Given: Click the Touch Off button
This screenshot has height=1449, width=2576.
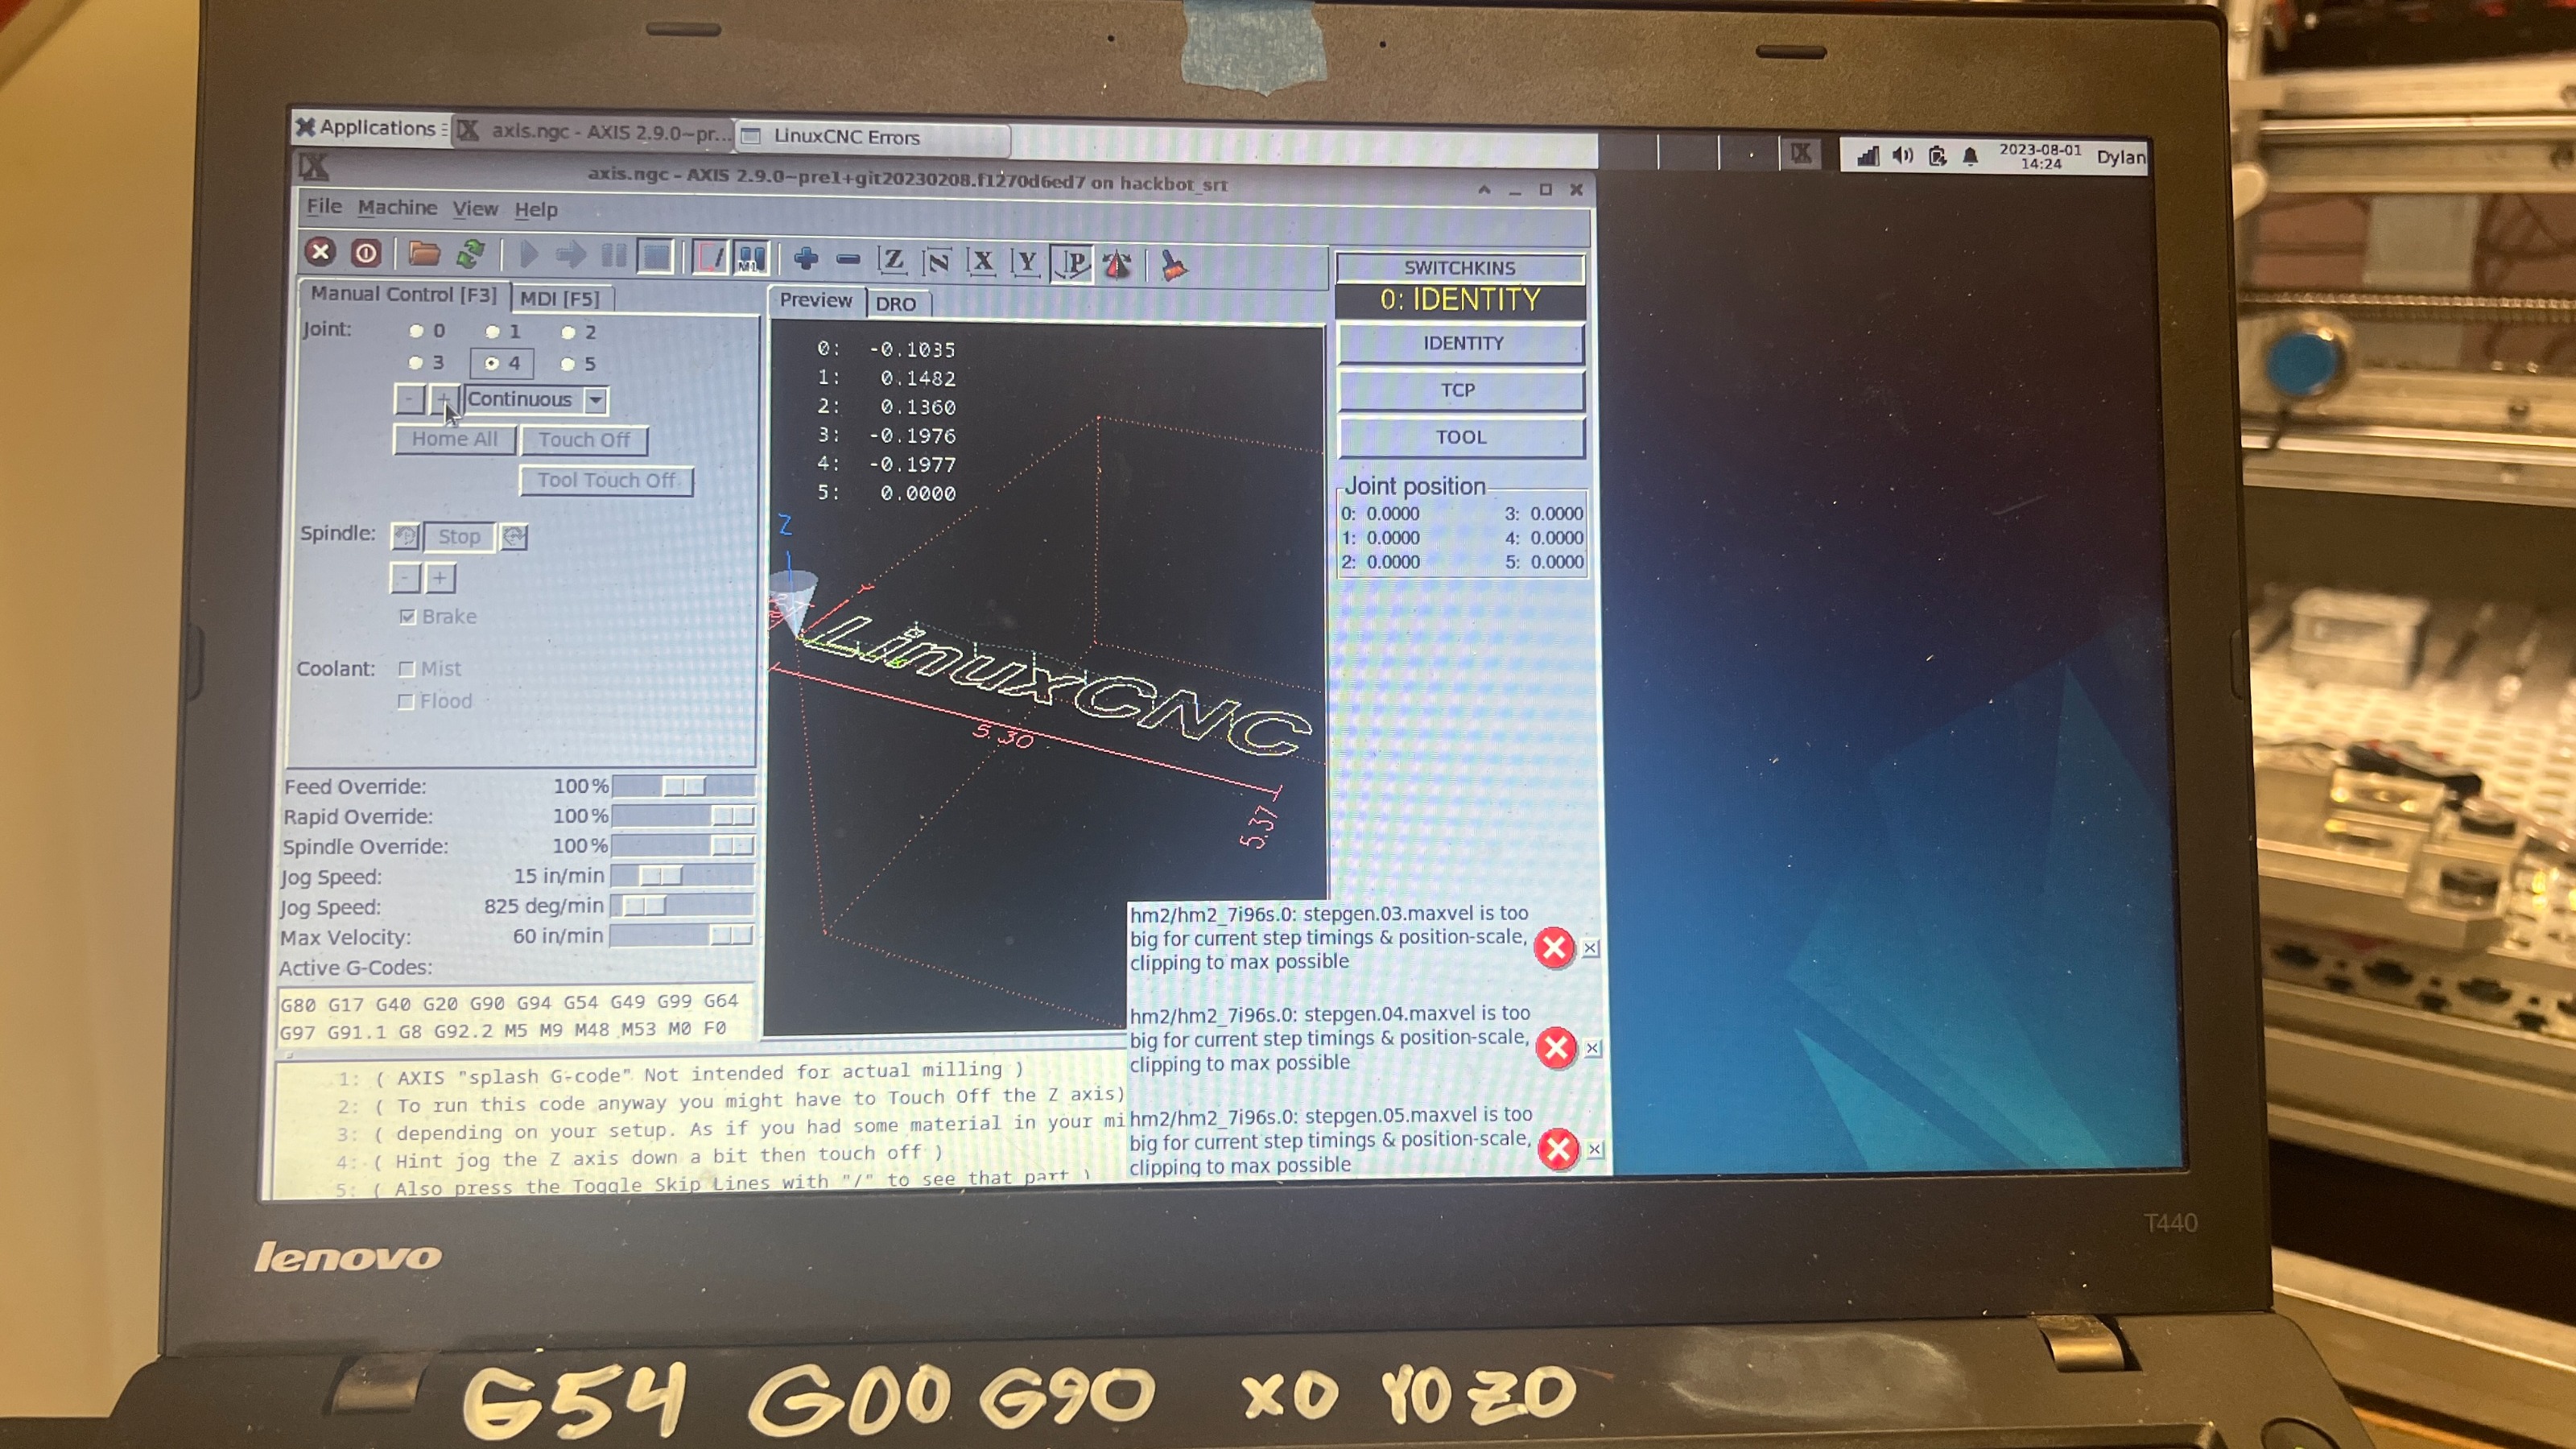Looking at the screenshot, I should [x=584, y=440].
